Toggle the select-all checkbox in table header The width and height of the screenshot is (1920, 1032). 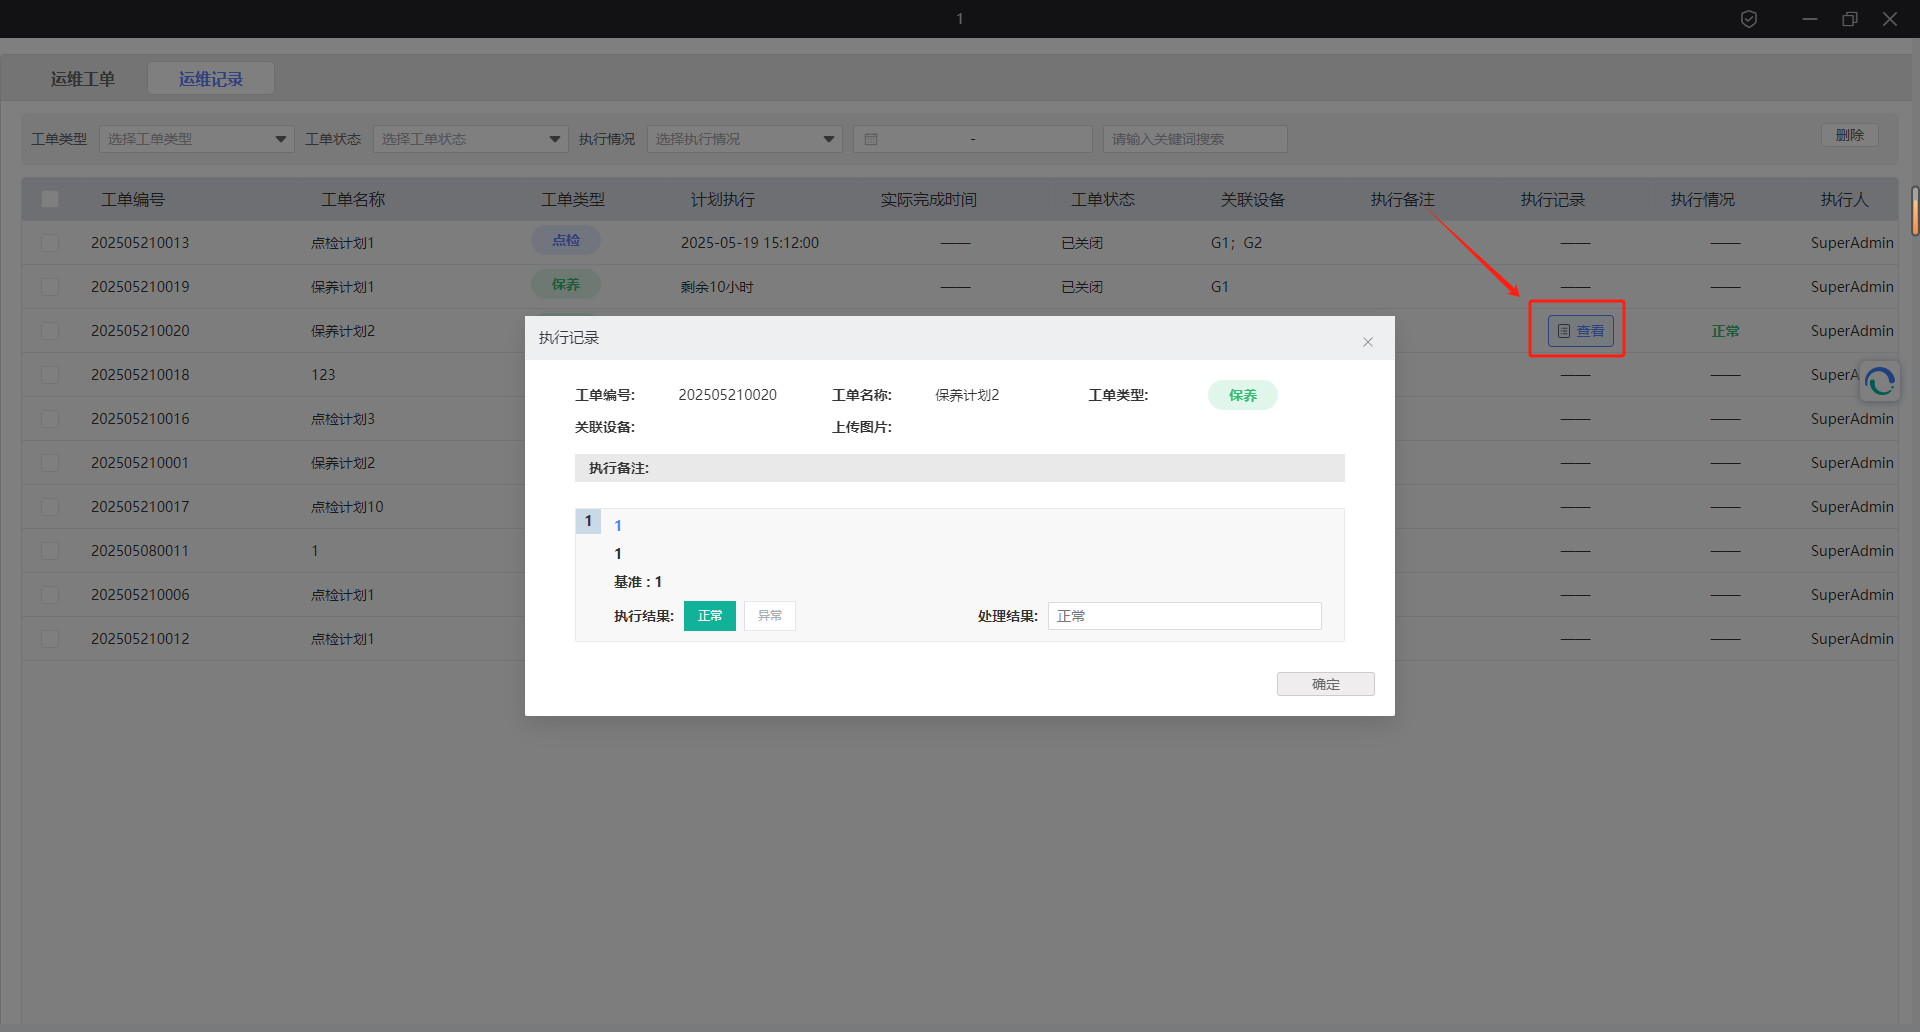pos(50,199)
